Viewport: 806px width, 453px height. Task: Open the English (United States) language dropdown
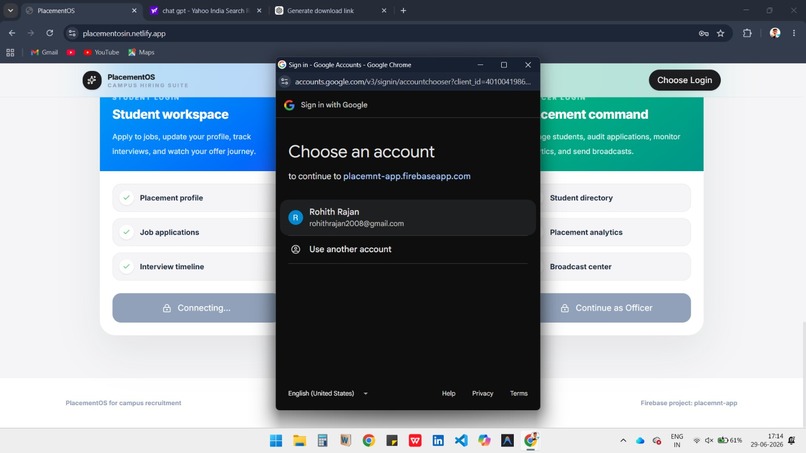point(328,393)
